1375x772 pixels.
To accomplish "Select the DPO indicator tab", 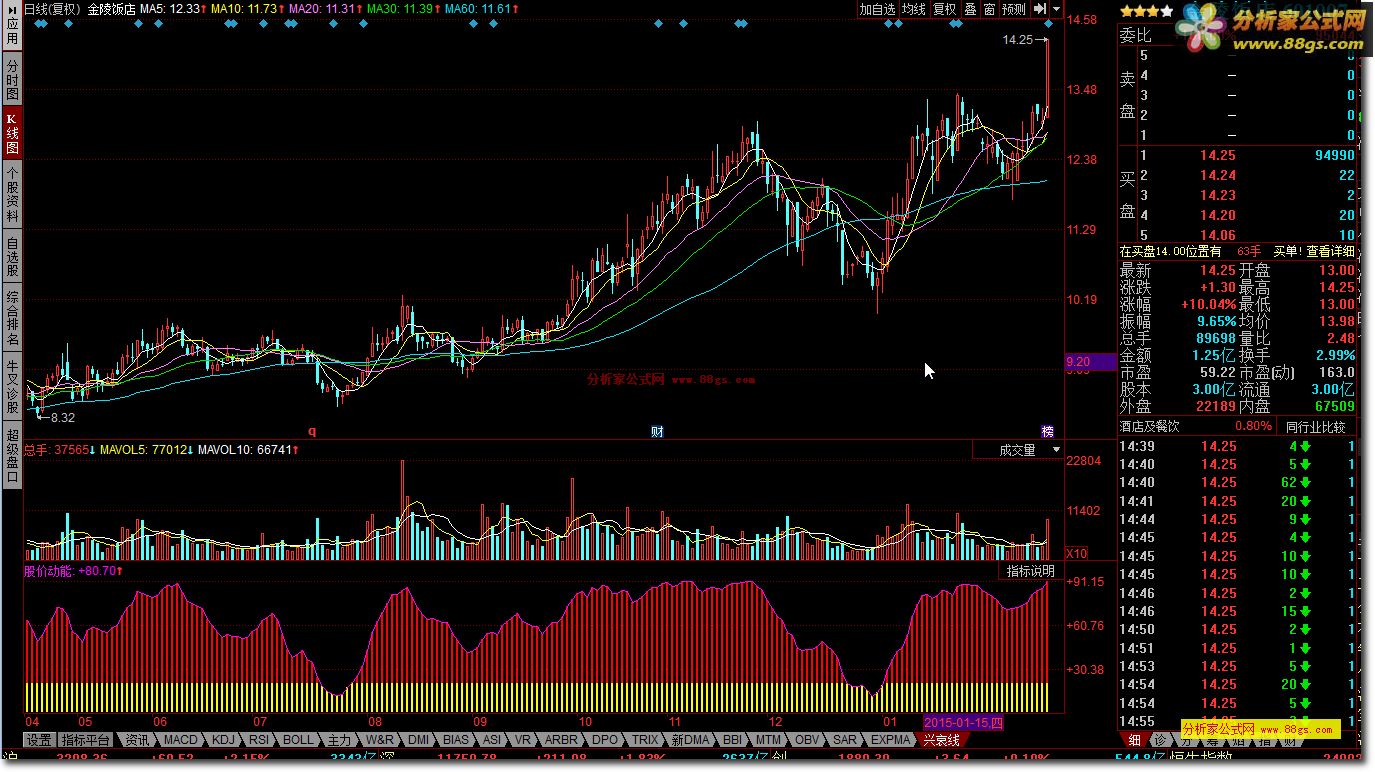I will click(x=605, y=740).
